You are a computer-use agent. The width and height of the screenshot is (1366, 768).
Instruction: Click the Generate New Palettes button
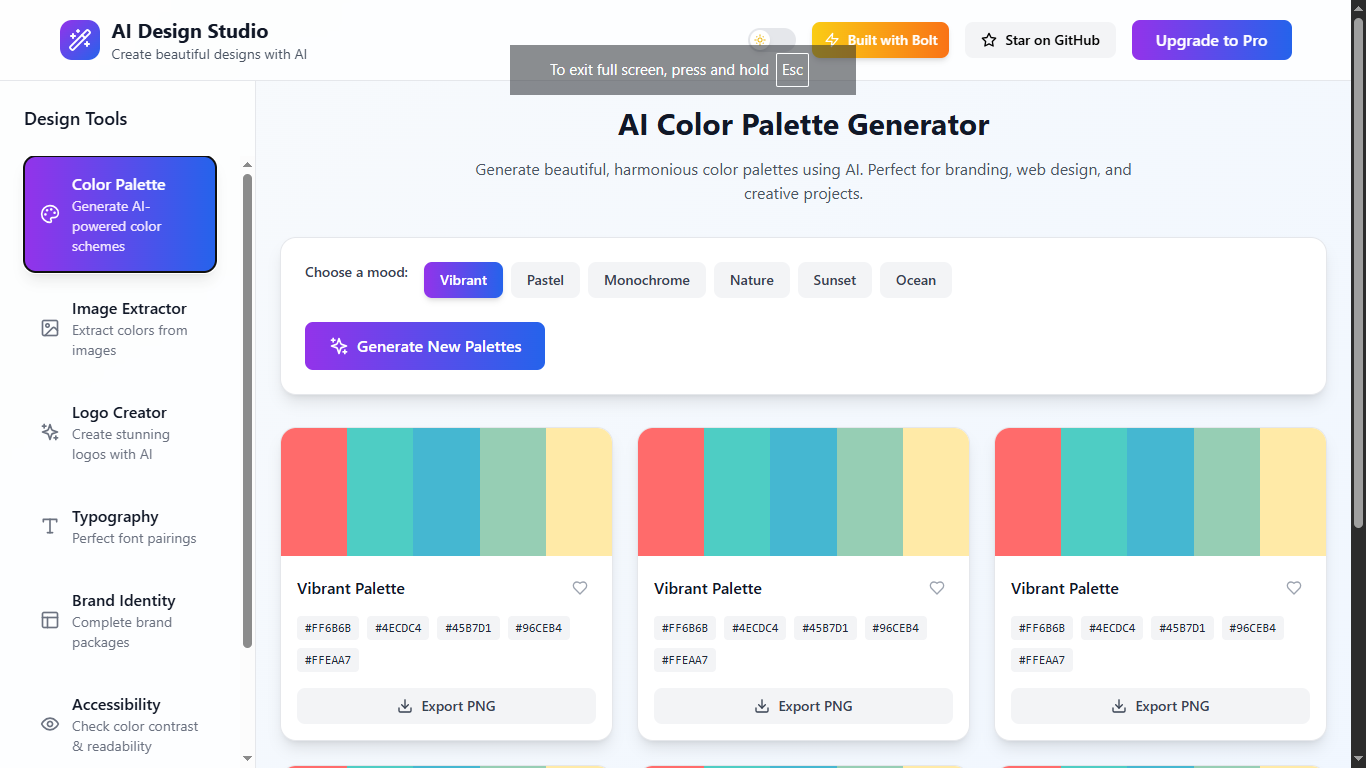coord(424,346)
